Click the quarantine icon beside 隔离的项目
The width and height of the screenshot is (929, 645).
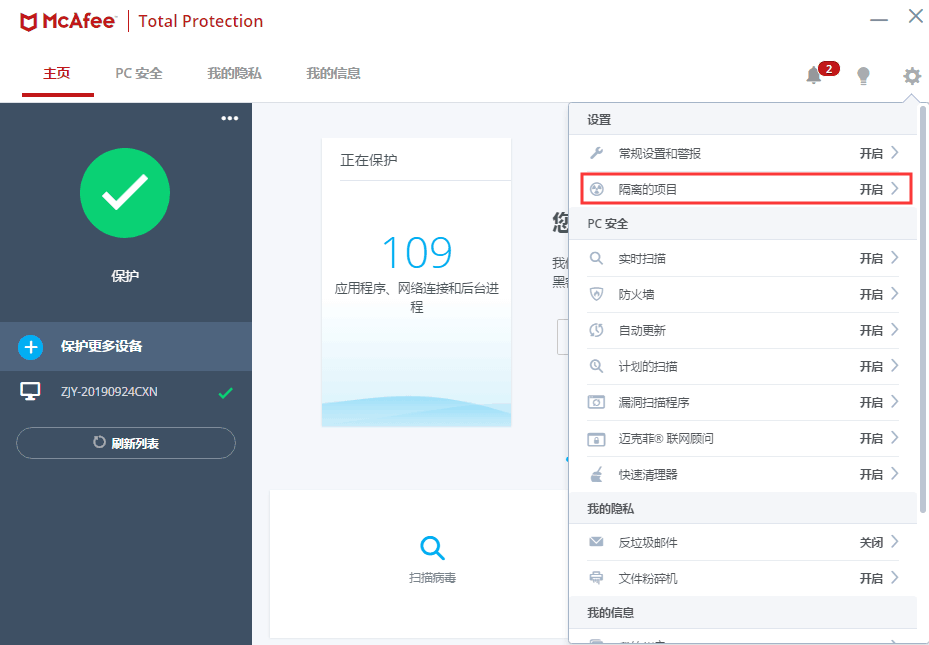click(x=597, y=190)
